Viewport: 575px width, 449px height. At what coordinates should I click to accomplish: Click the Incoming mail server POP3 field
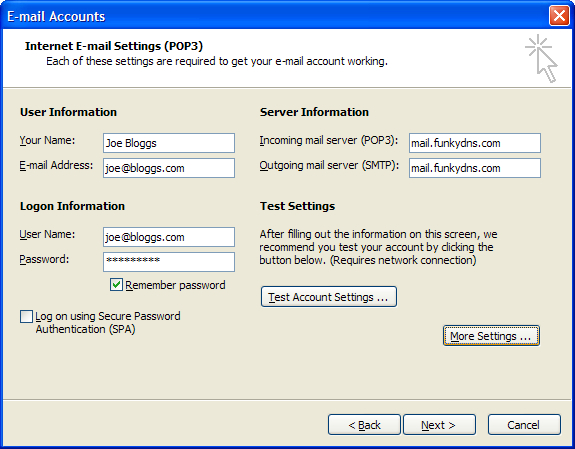coord(475,143)
